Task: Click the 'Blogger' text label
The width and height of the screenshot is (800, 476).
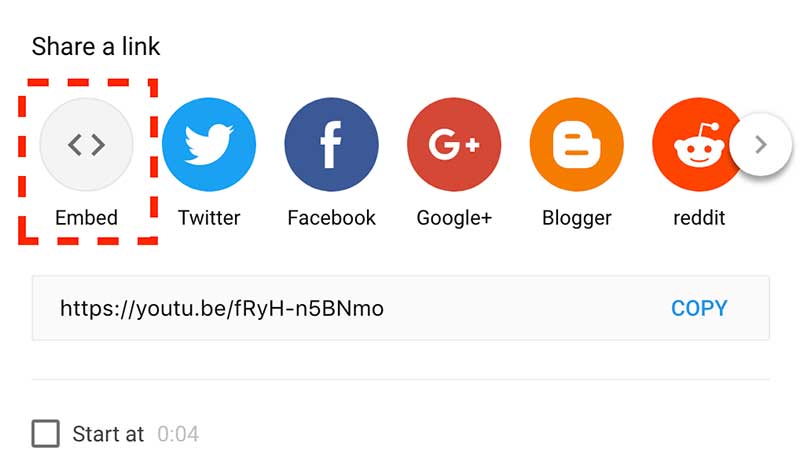Action: pyautogui.click(x=577, y=218)
